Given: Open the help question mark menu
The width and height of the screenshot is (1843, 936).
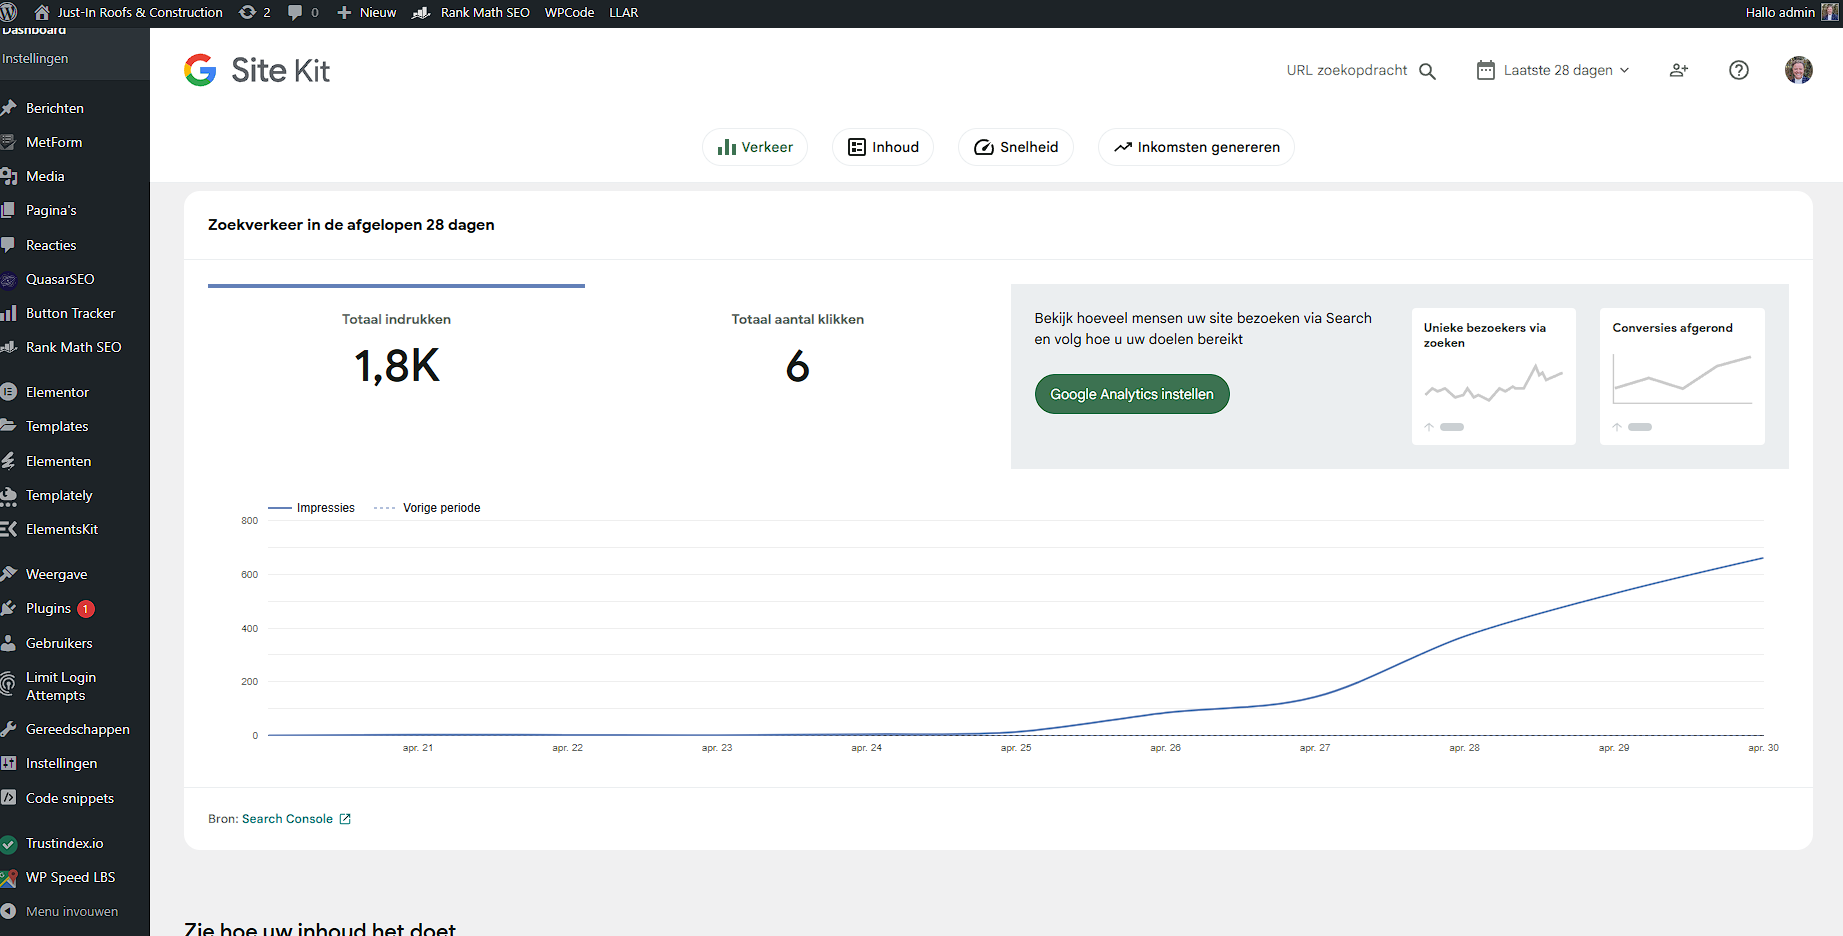Looking at the screenshot, I should point(1739,70).
